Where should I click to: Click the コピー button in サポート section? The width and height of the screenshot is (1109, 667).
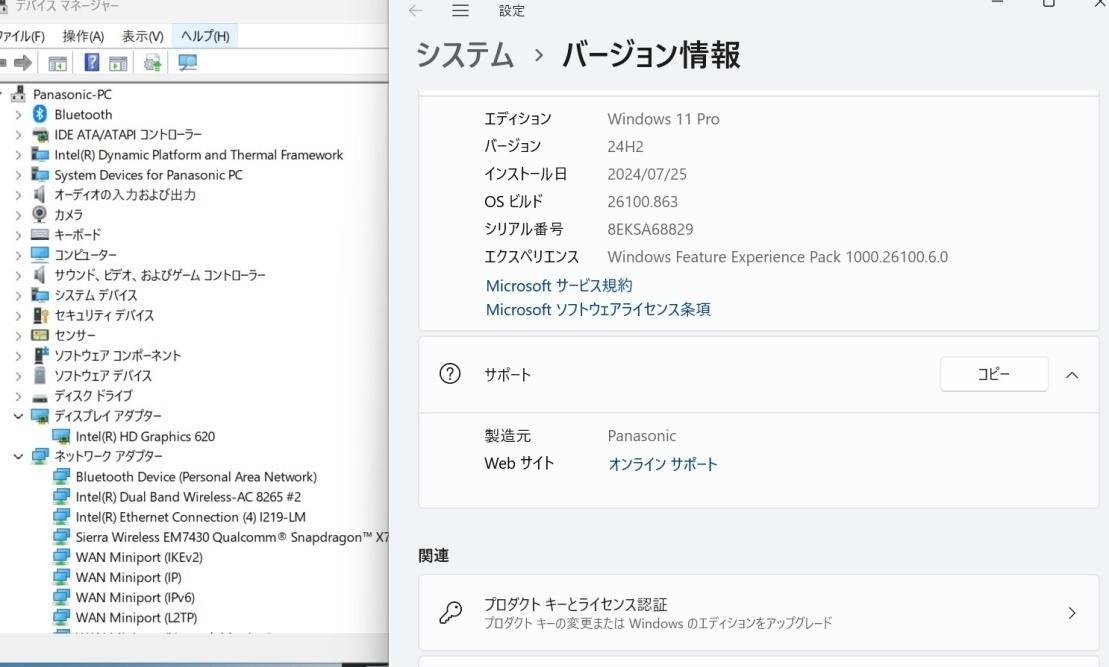point(993,374)
